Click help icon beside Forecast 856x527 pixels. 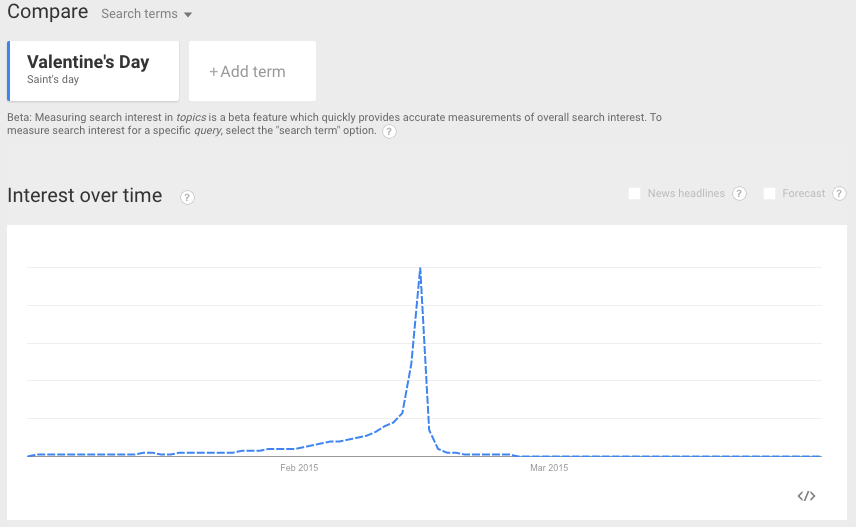[839, 194]
